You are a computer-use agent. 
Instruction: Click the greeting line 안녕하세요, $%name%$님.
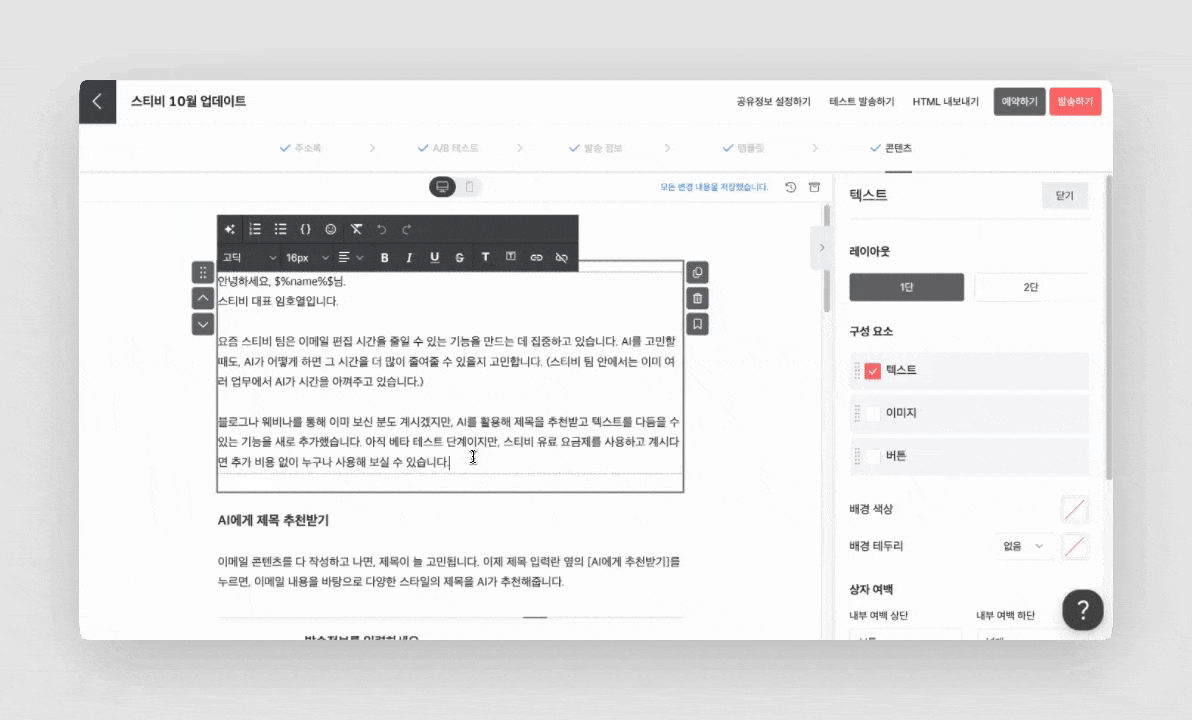pyautogui.click(x=281, y=281)
